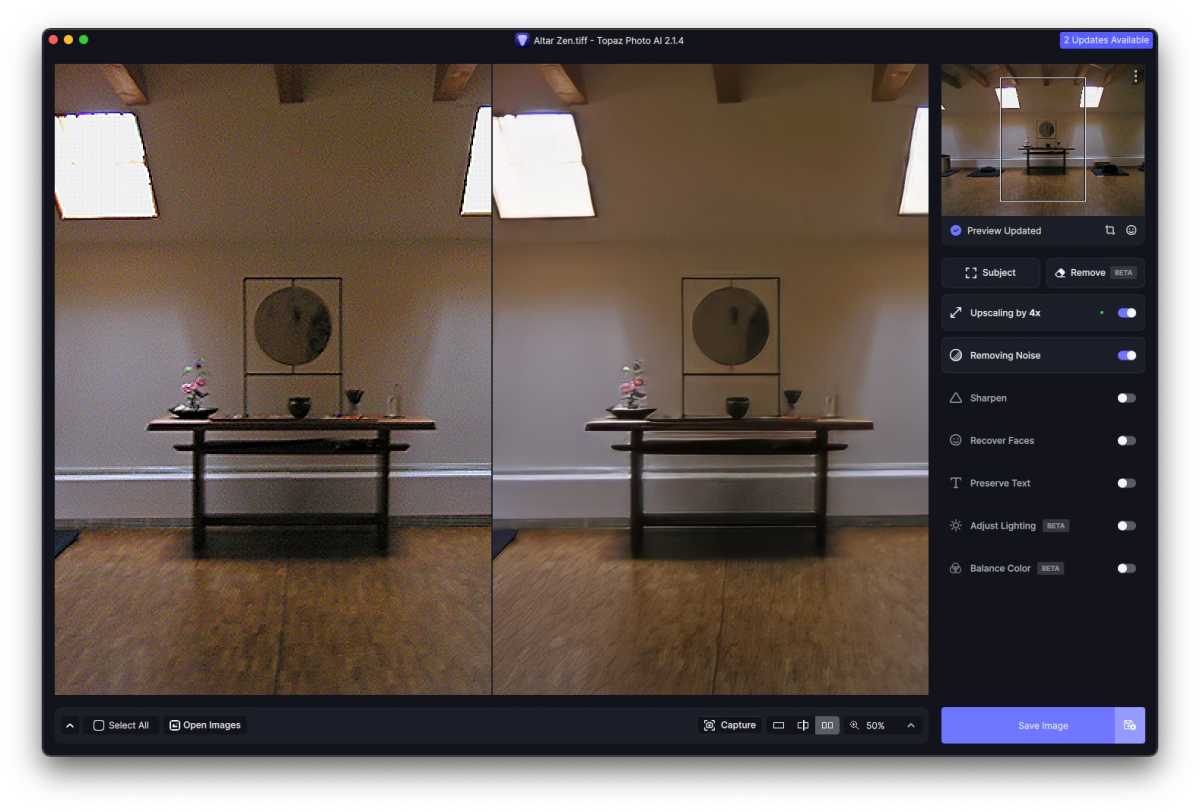1200x812 pixels.
Task: Click the Remove BETA button
Action: pos(1095,272)
